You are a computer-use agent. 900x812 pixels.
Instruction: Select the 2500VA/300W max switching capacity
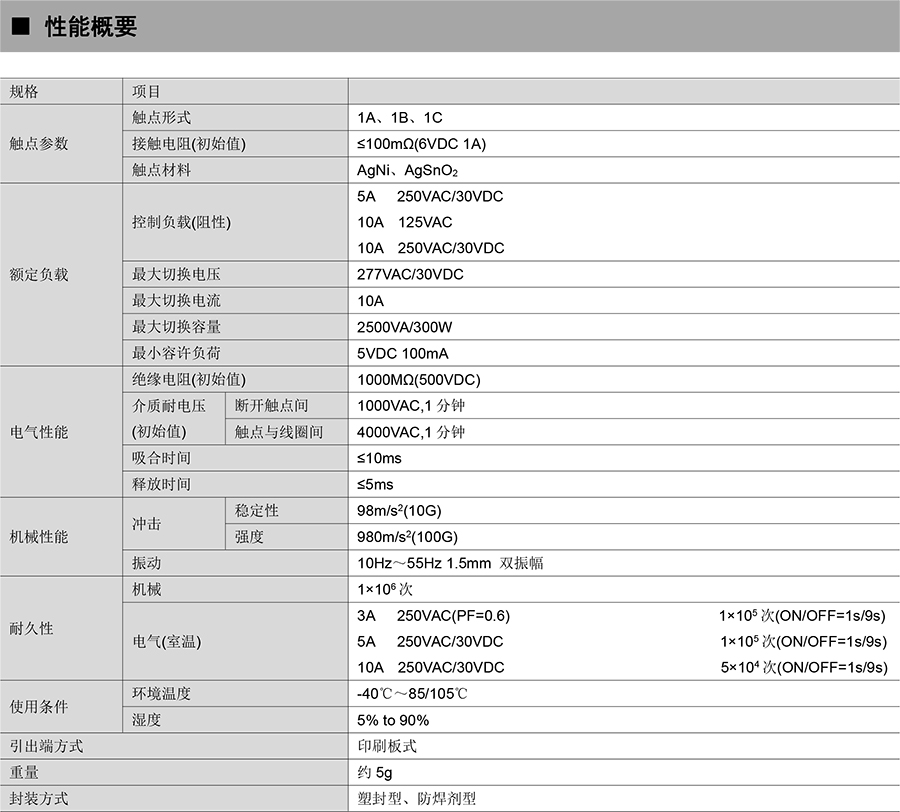(405, 327)
